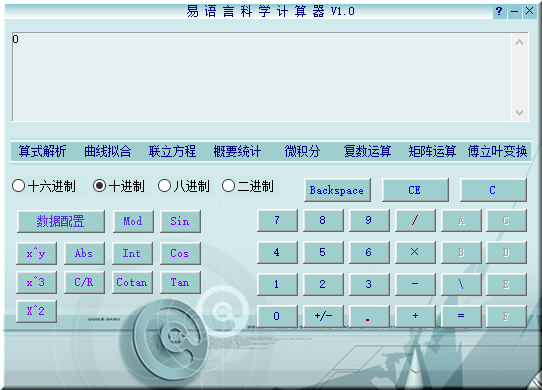Click the +/- sign toggle key
542x390 pixels.
(323, 316)
